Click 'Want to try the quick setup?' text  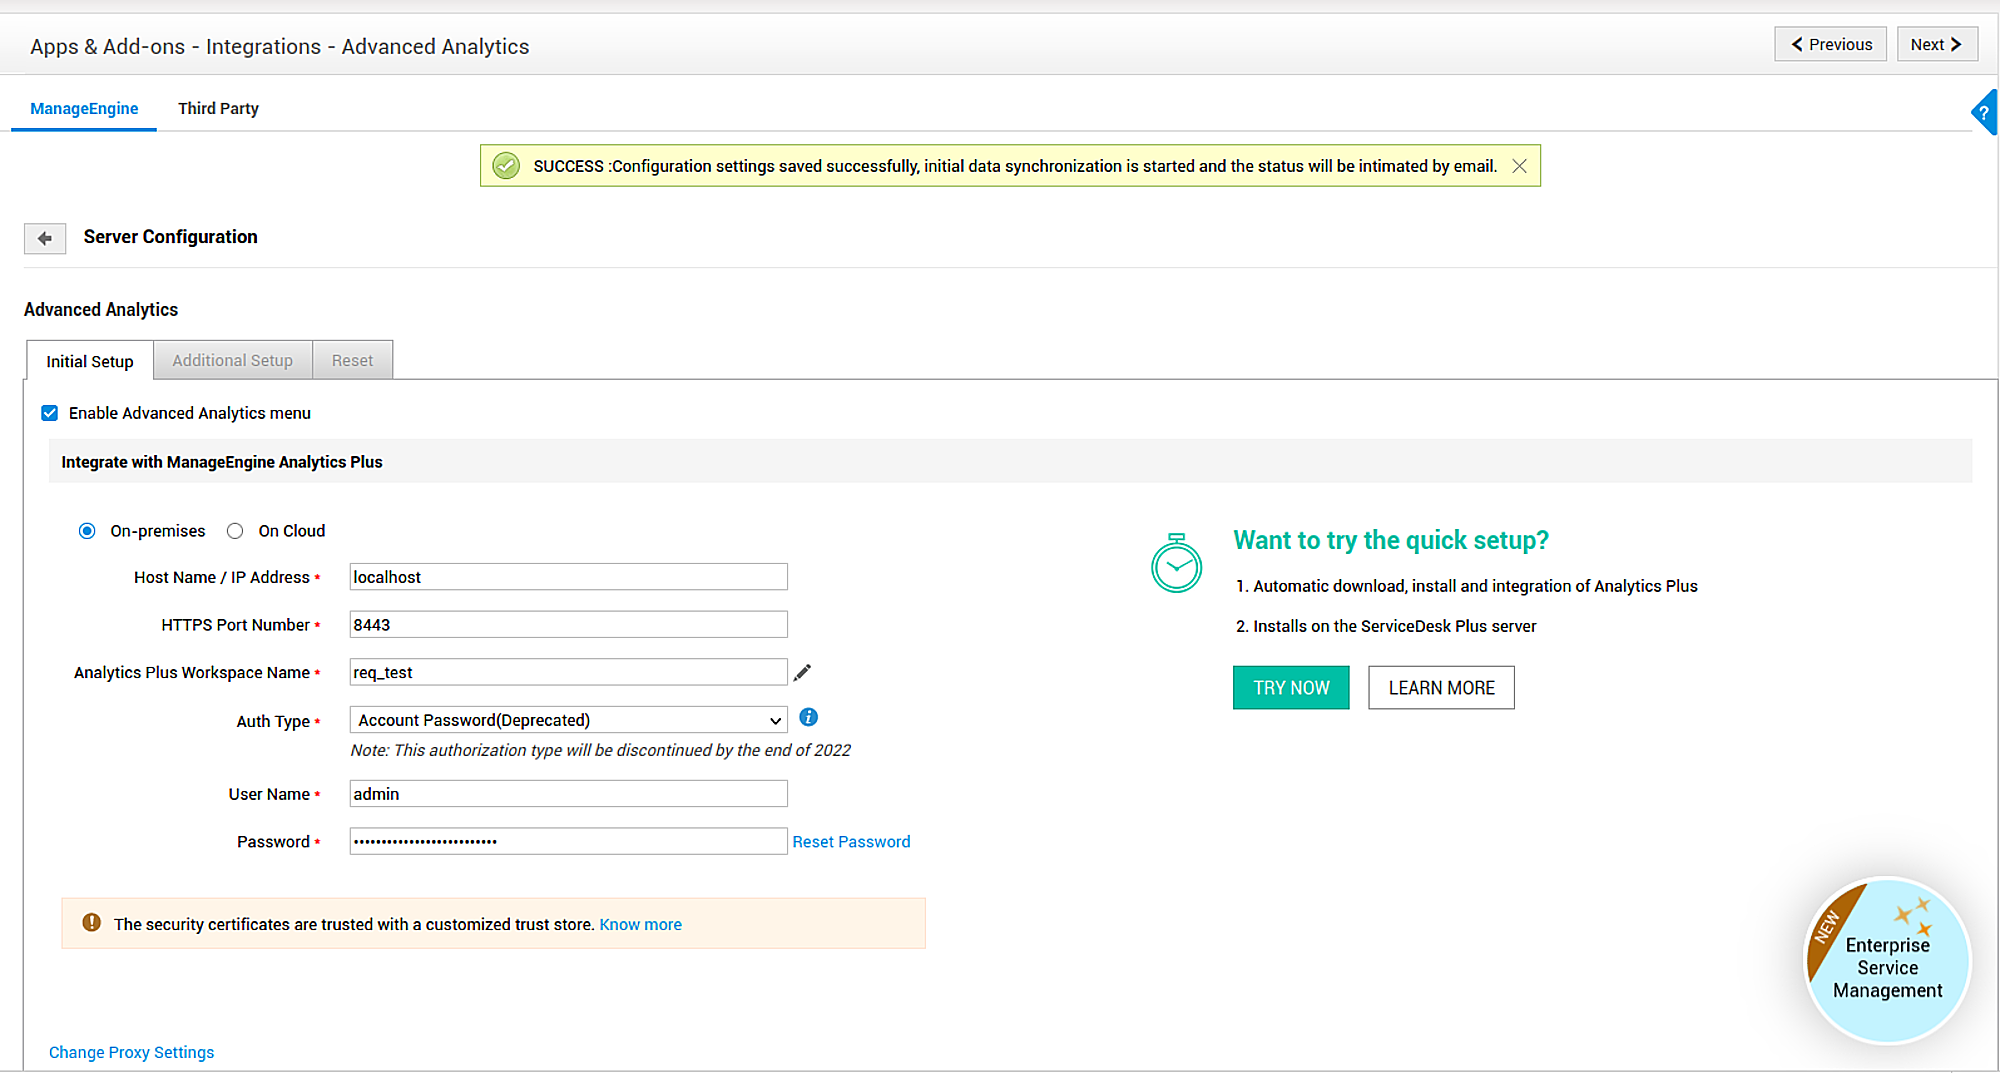1391,540
